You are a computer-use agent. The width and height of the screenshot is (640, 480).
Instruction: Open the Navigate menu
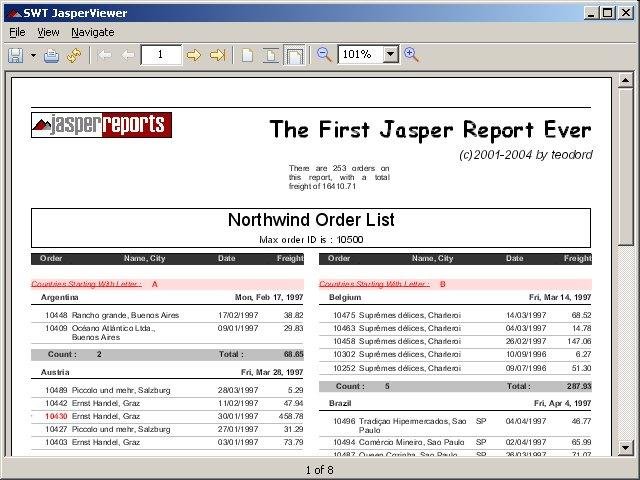[93, 32]
